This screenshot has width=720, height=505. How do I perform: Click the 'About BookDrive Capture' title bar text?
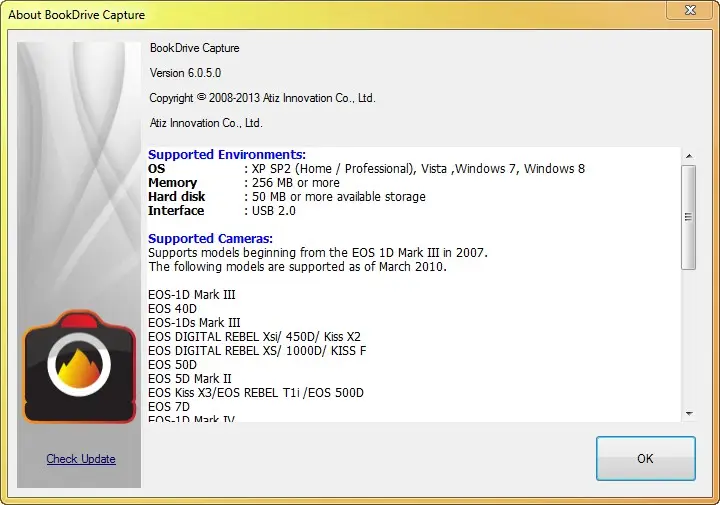(76, 15)
